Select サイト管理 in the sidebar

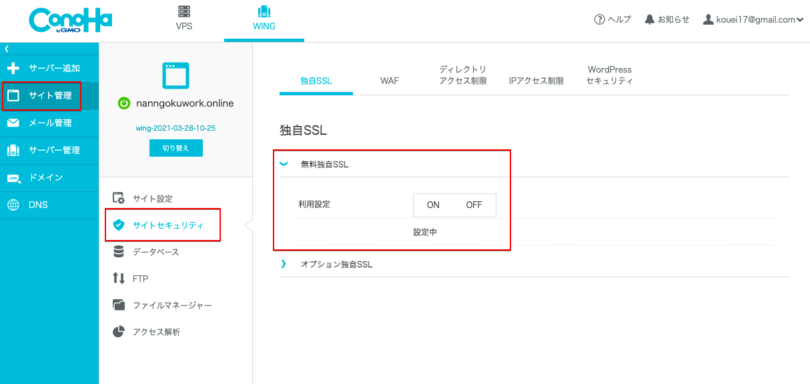(x=49, y=96)
